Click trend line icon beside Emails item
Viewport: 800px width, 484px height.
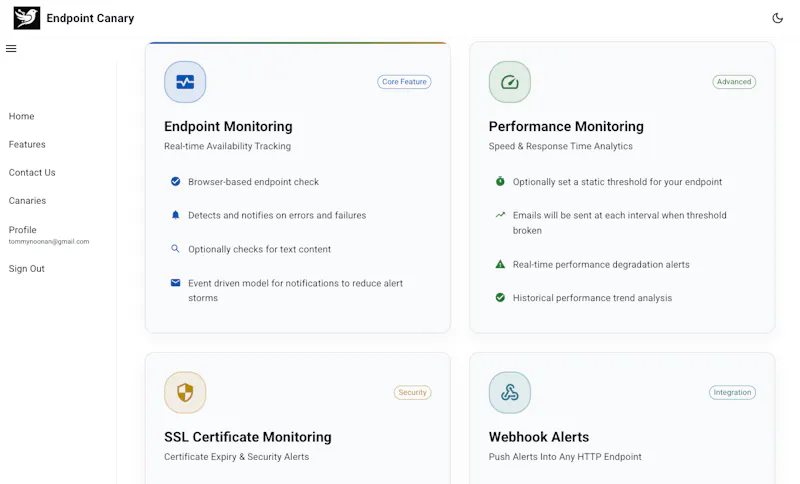[500, 215]
